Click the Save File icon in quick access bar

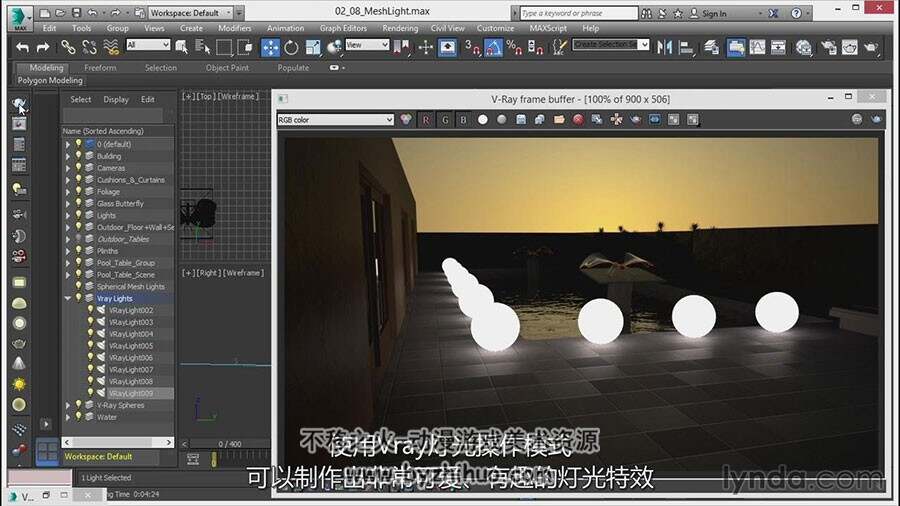(76, 12)
